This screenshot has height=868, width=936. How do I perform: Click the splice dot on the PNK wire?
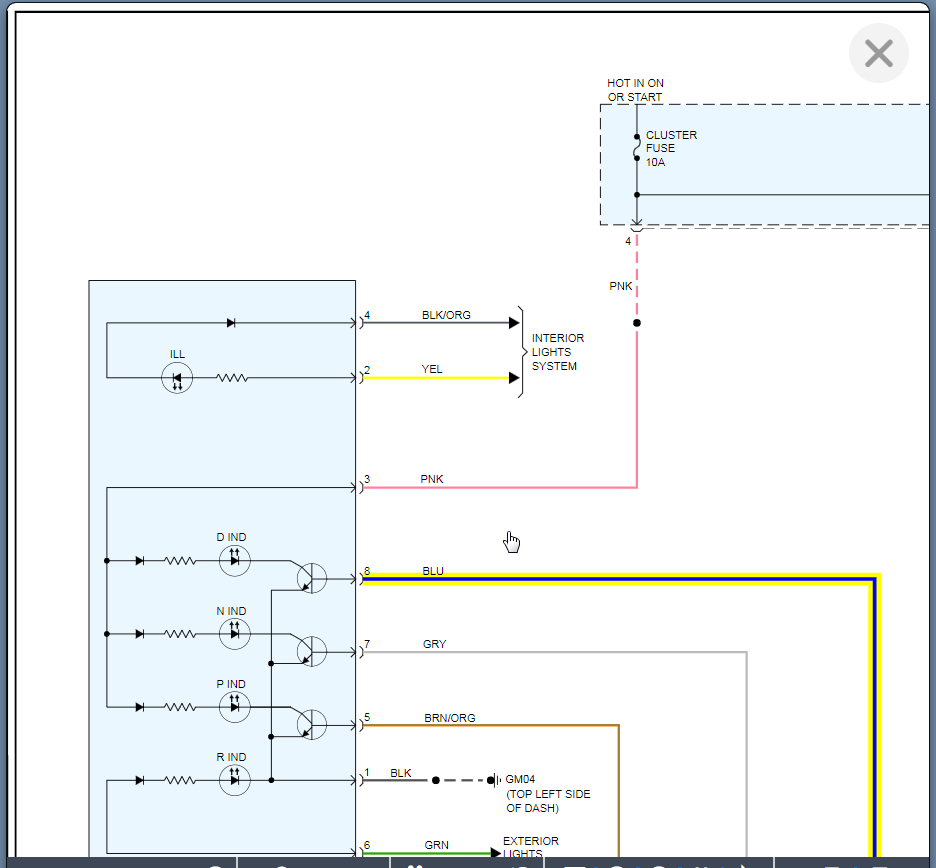(x=637, y=323)
